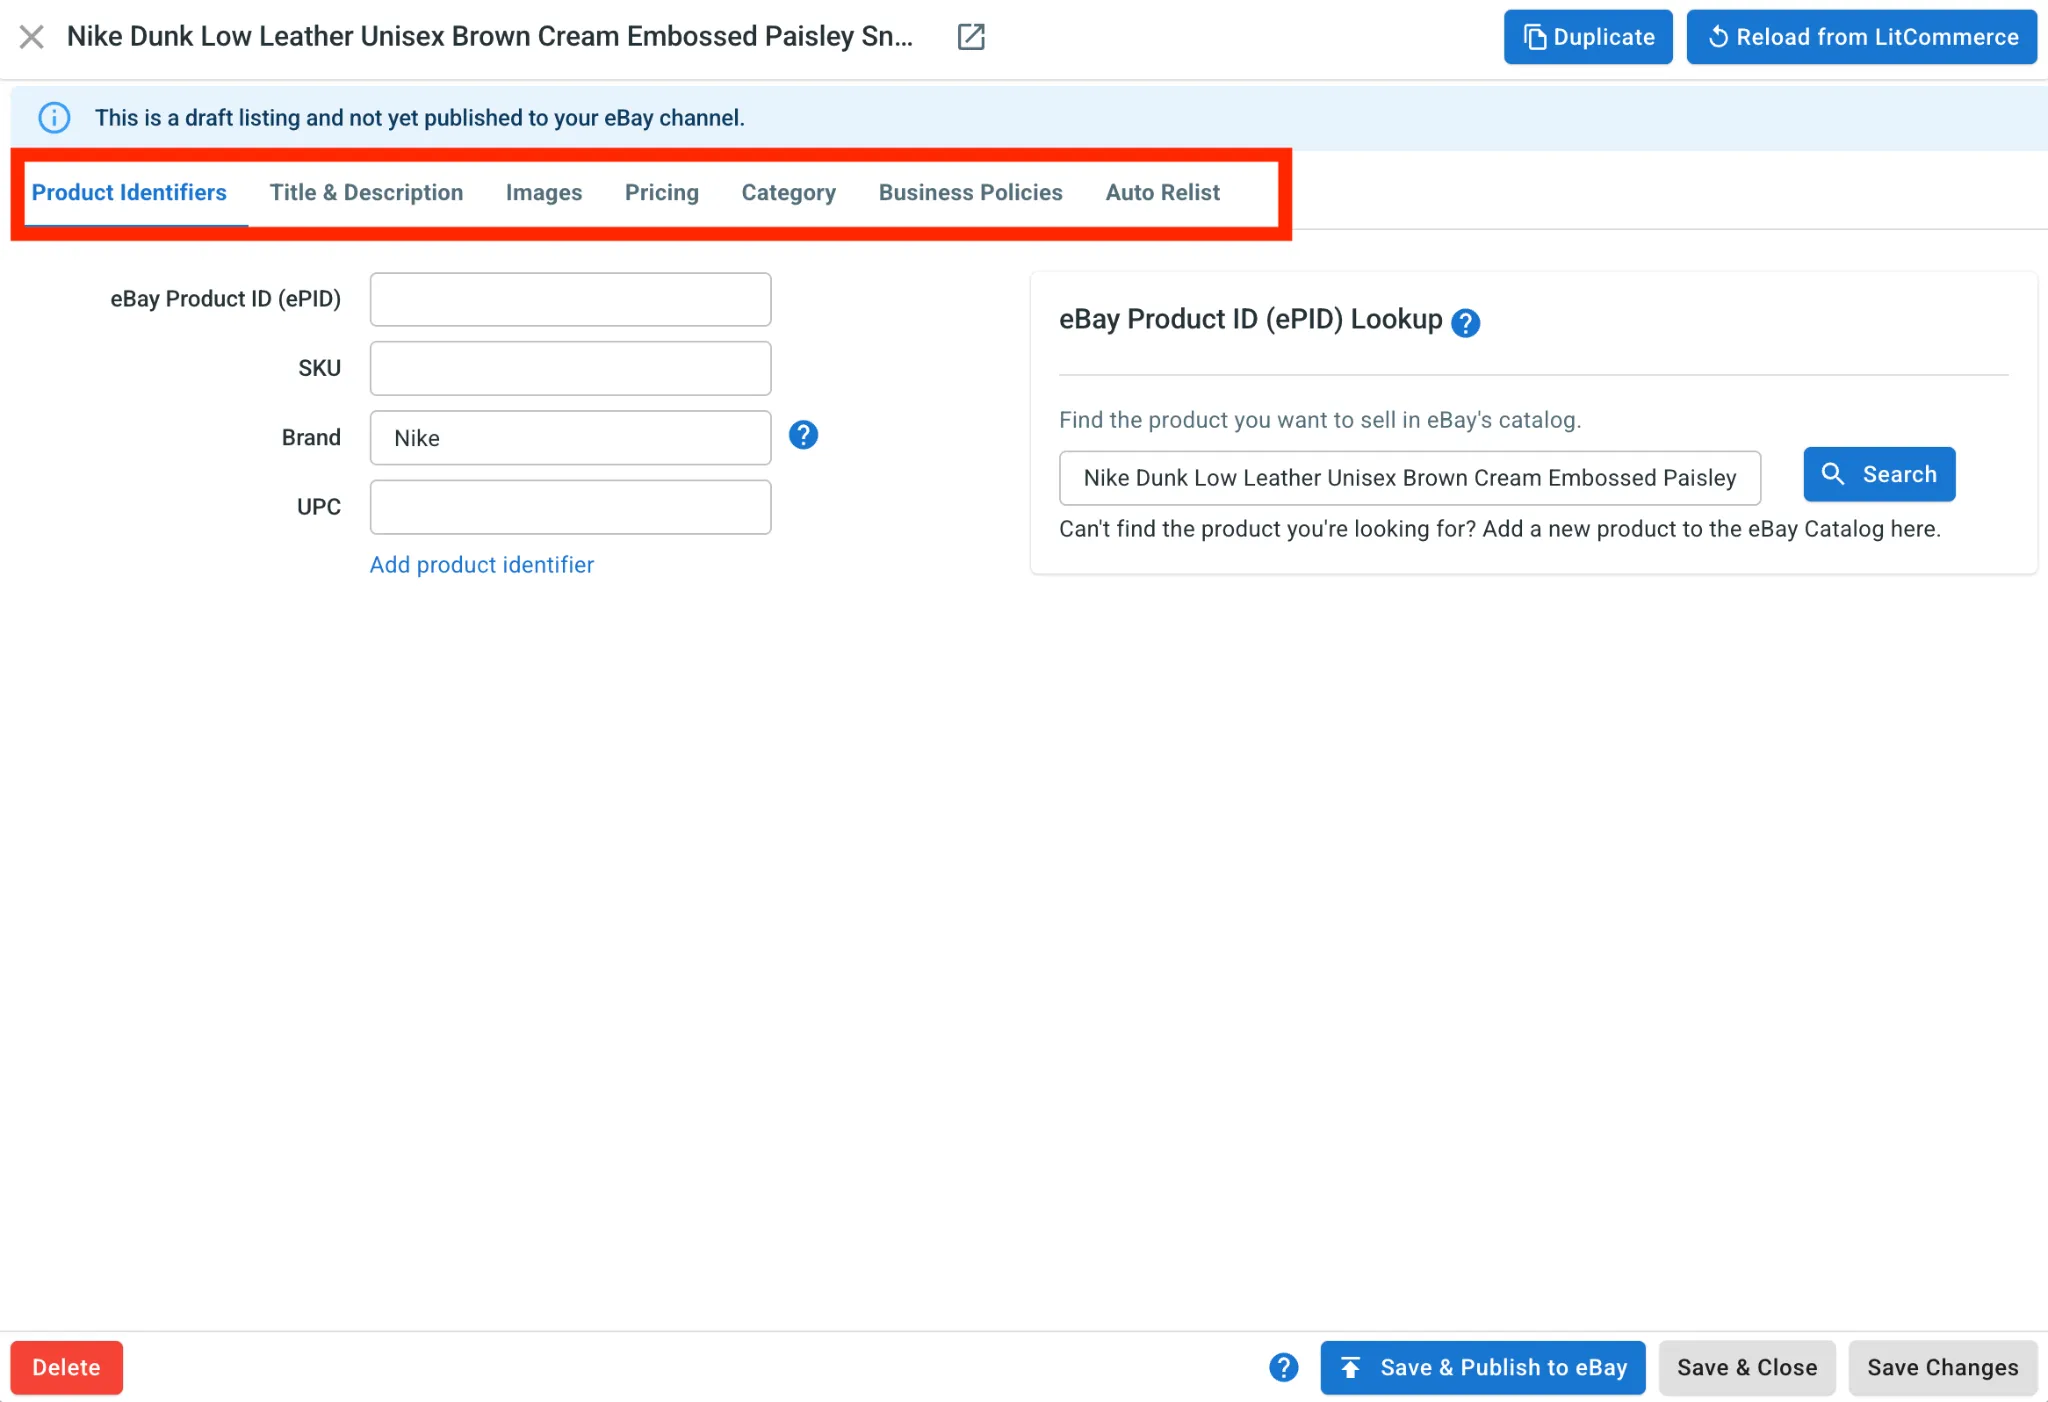Viewport: 2048px width, 1402px height.
Task: Select the Auto Relist tab
Action: [1162, 192]
